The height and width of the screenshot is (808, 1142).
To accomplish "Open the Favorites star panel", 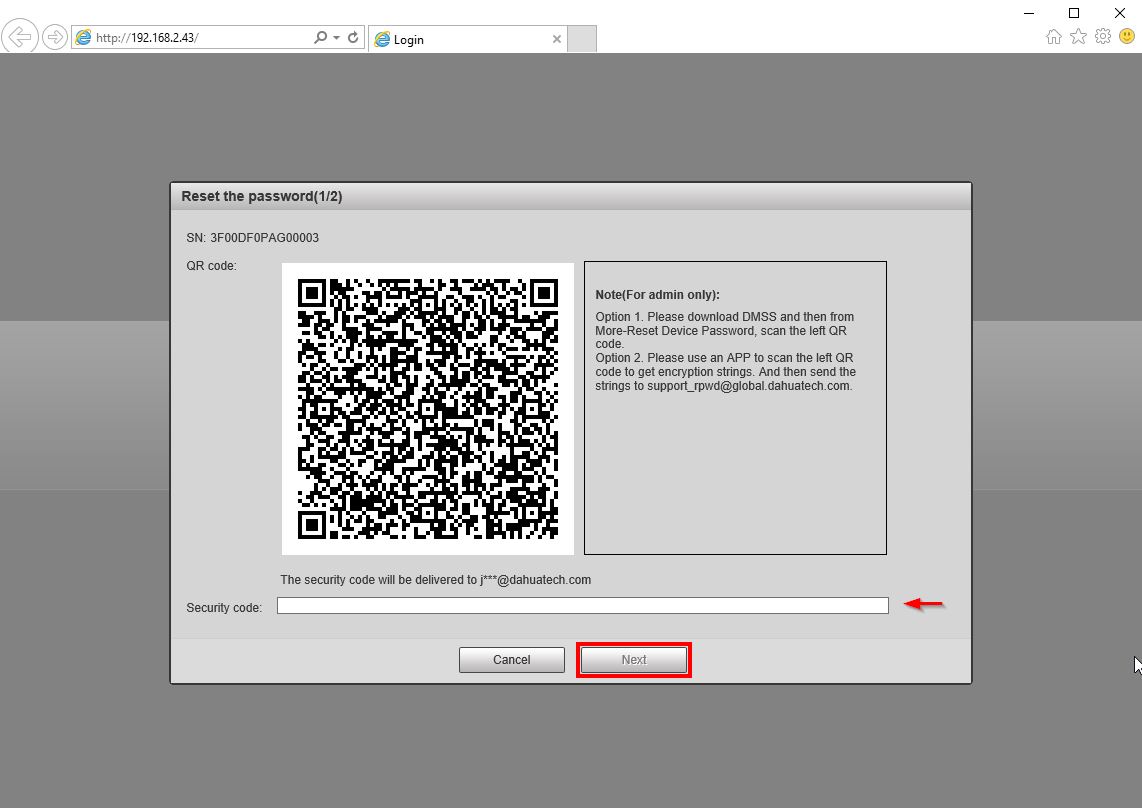I will [x=1078, y=36].
